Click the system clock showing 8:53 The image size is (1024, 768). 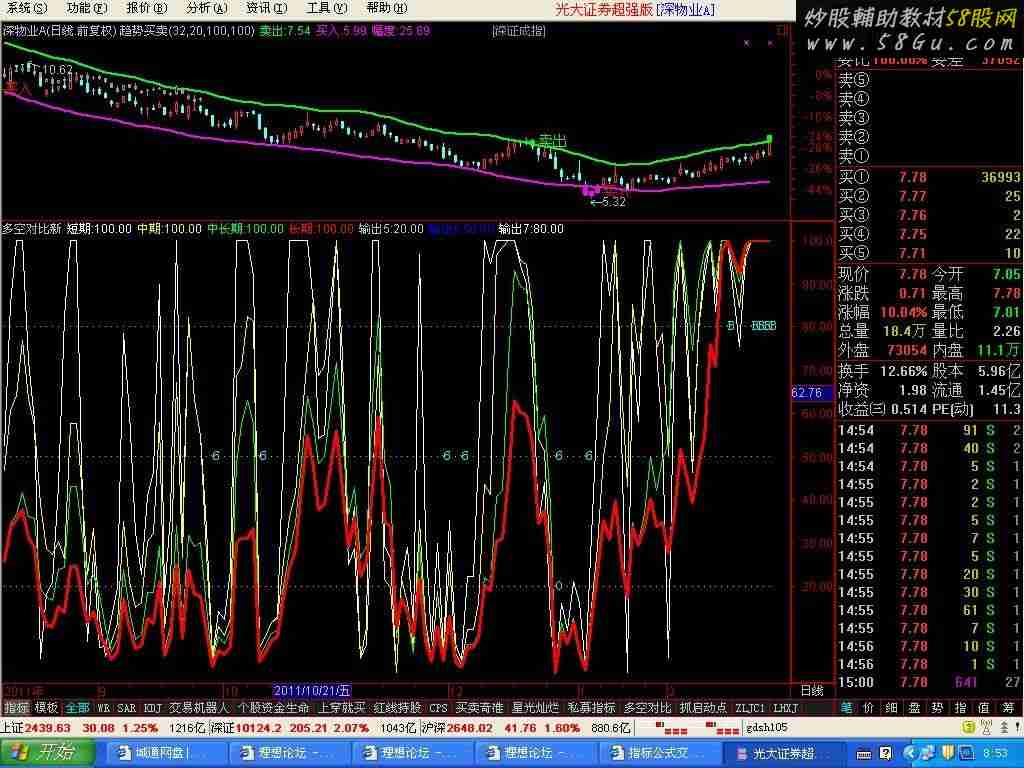pos(995,754)
